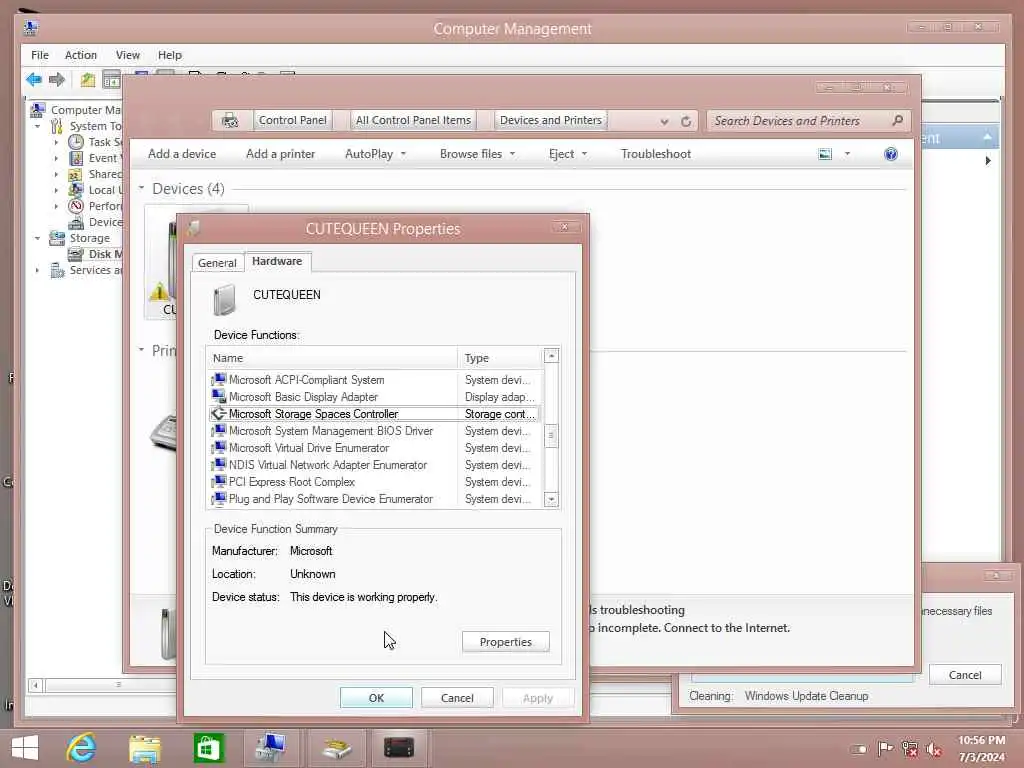Click the Device Functions list scroll down arrow
This screenshot has width=1024, height=768.
pos(551,500)
